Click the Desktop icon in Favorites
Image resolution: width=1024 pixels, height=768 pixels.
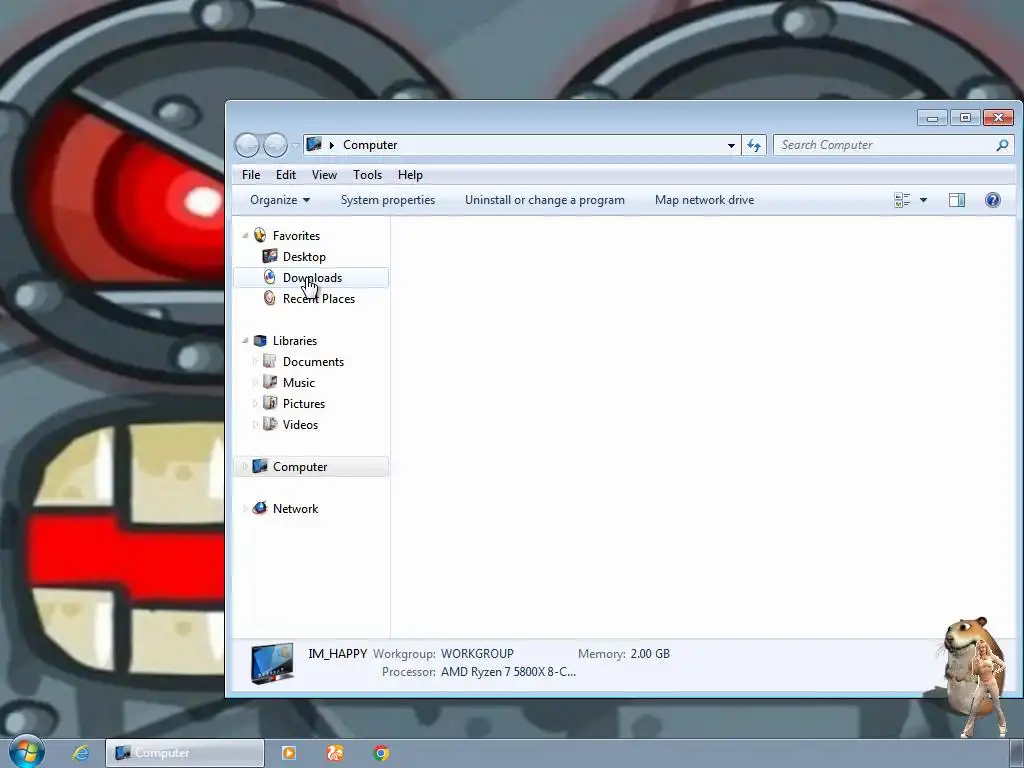click(x=270, y=256)
